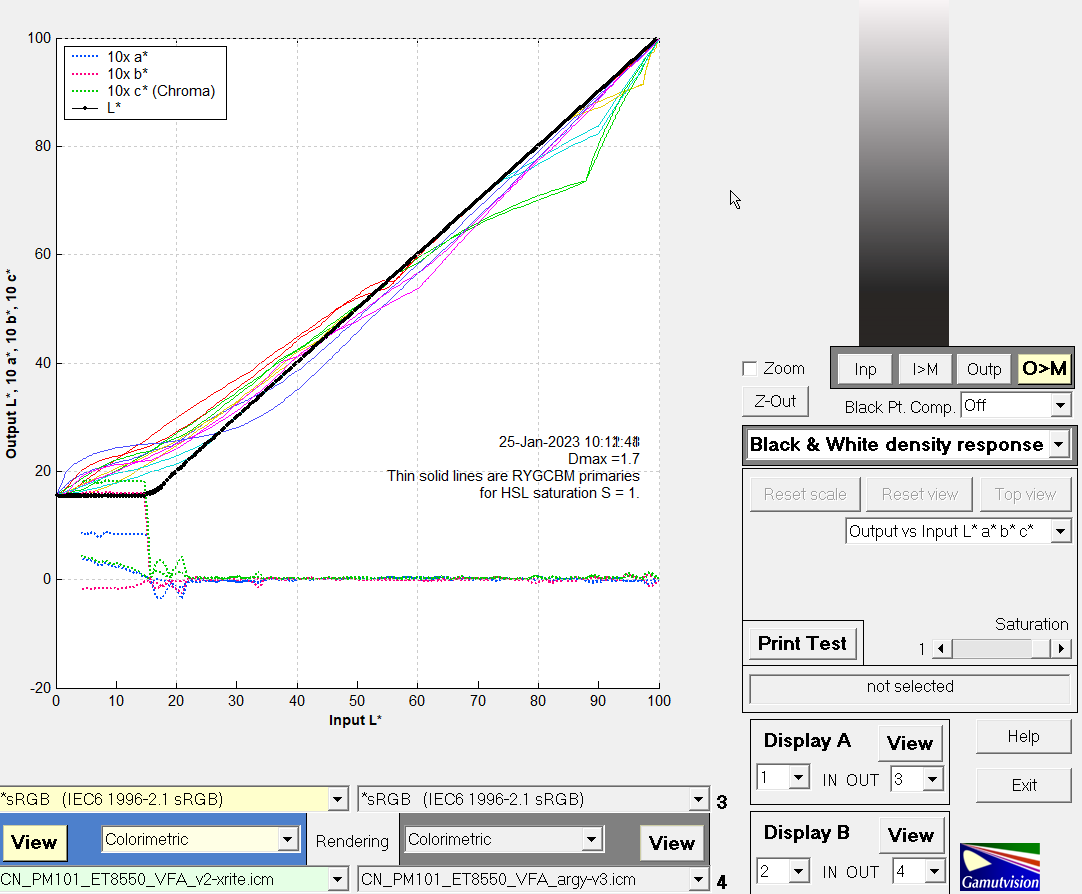
Task: Click the Gamutvision logo icon
Action: (x=999, y=866)
